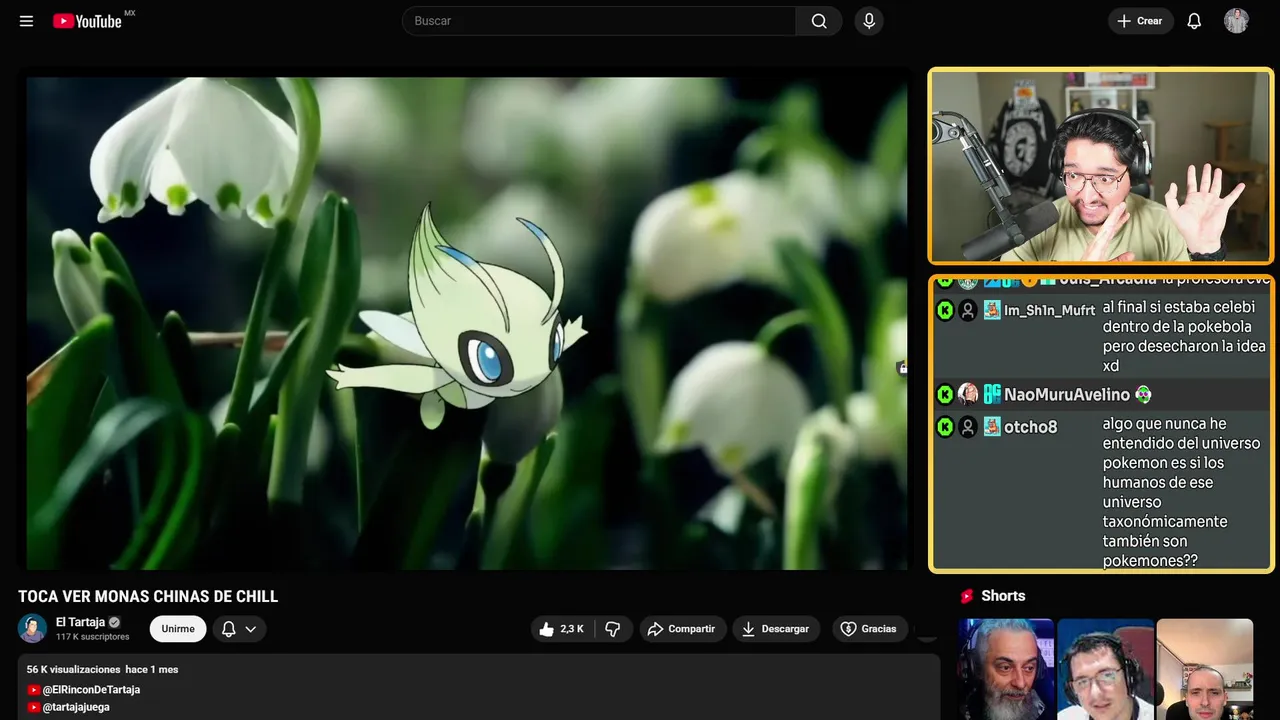Expand the subscription notification bell dropdown
Screen dimensions: 1280x720
click(x=239, y=629)
